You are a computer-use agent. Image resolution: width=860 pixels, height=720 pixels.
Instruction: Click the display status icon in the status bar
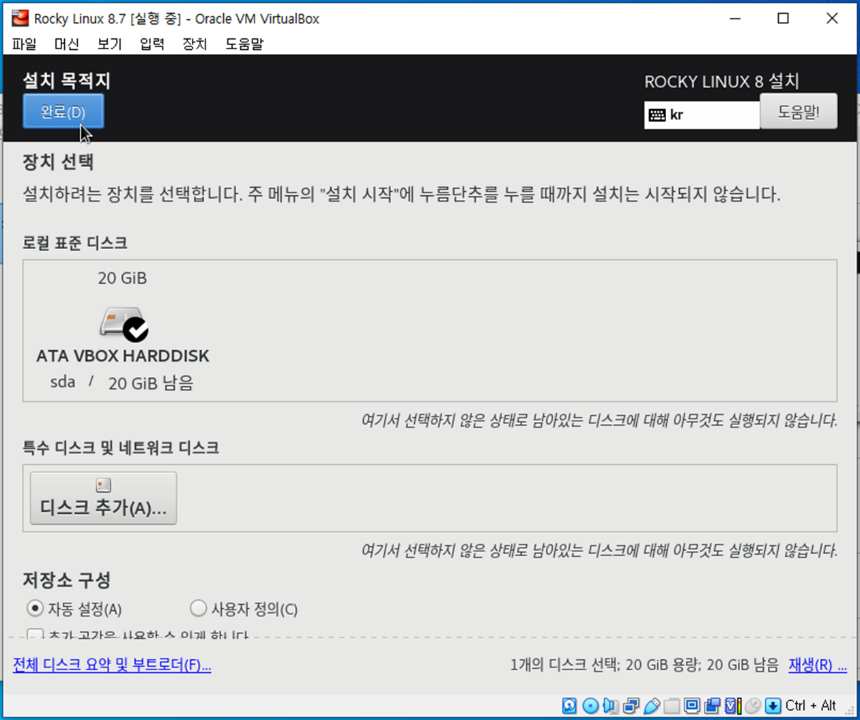coord(692,706)
